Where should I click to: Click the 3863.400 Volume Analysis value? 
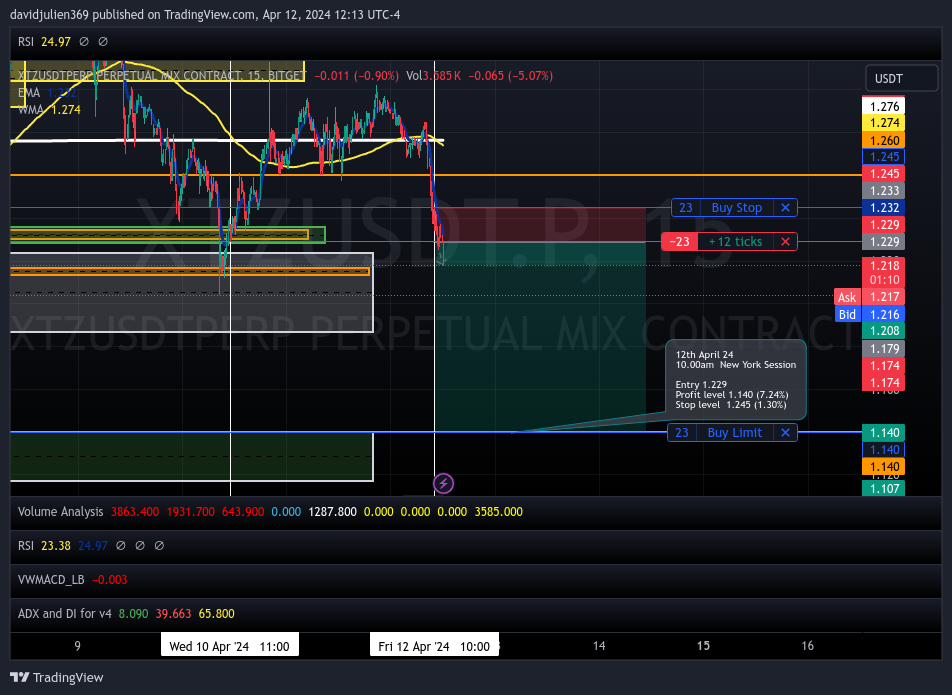point(135,512)
